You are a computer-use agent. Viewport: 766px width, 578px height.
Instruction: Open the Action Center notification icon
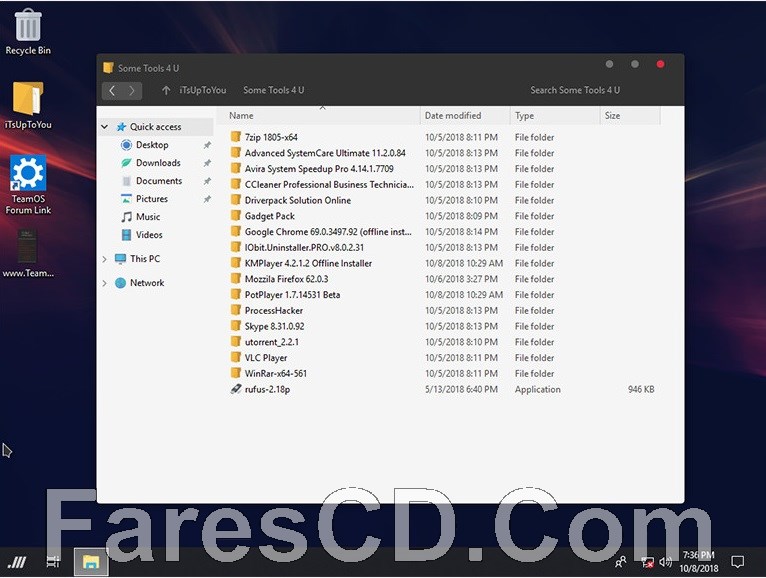738,562
